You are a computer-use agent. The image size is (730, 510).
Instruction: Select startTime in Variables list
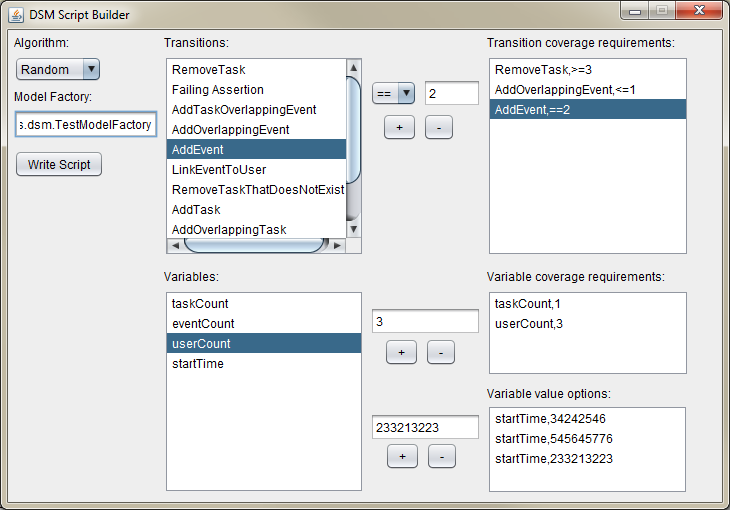click(x=198, y=364)
